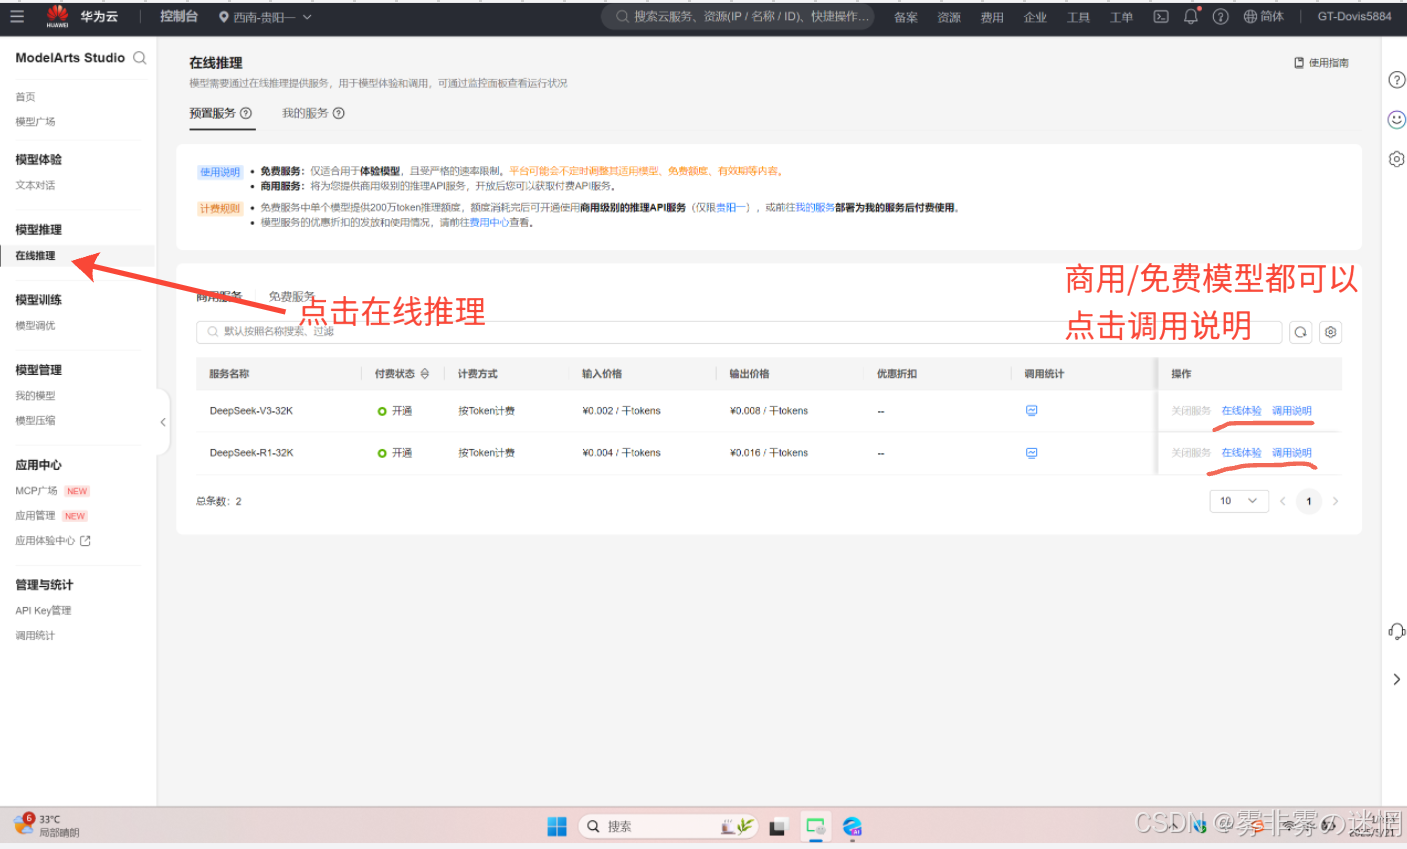Select page 1 in pagination
This screenshot has width=1407, height=849.
(x=1309, y=501)
